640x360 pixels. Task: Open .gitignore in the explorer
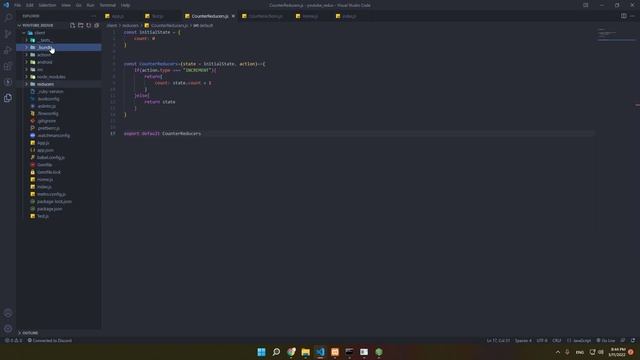coord(58,121)
